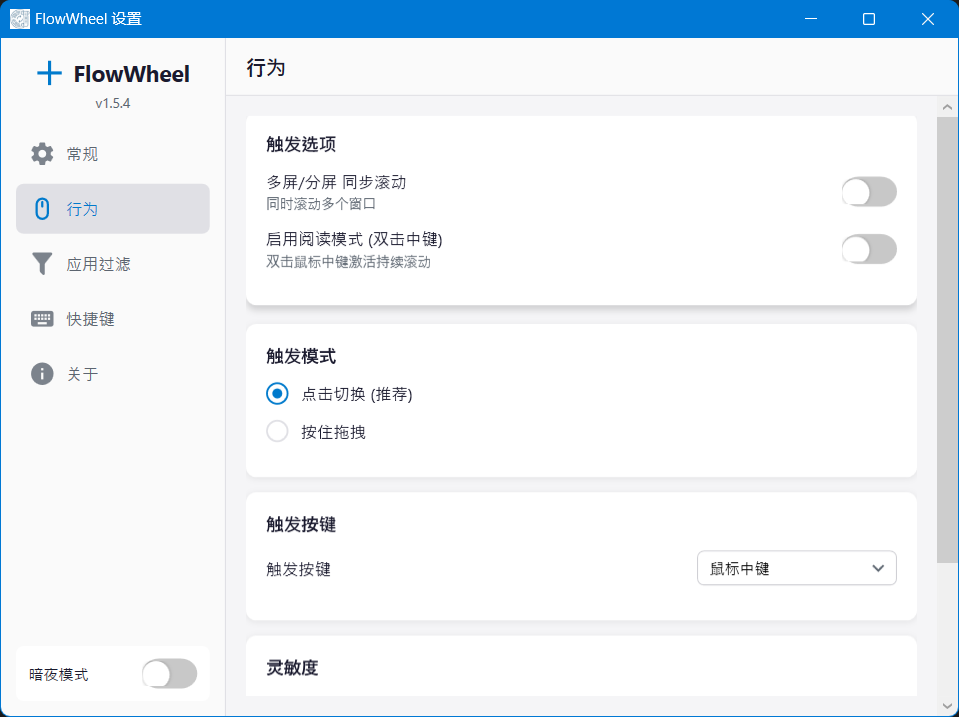Open the 鼠标中键 dropdown
Image resolution: width=959 pixels, height=717 pixels.
796,568
